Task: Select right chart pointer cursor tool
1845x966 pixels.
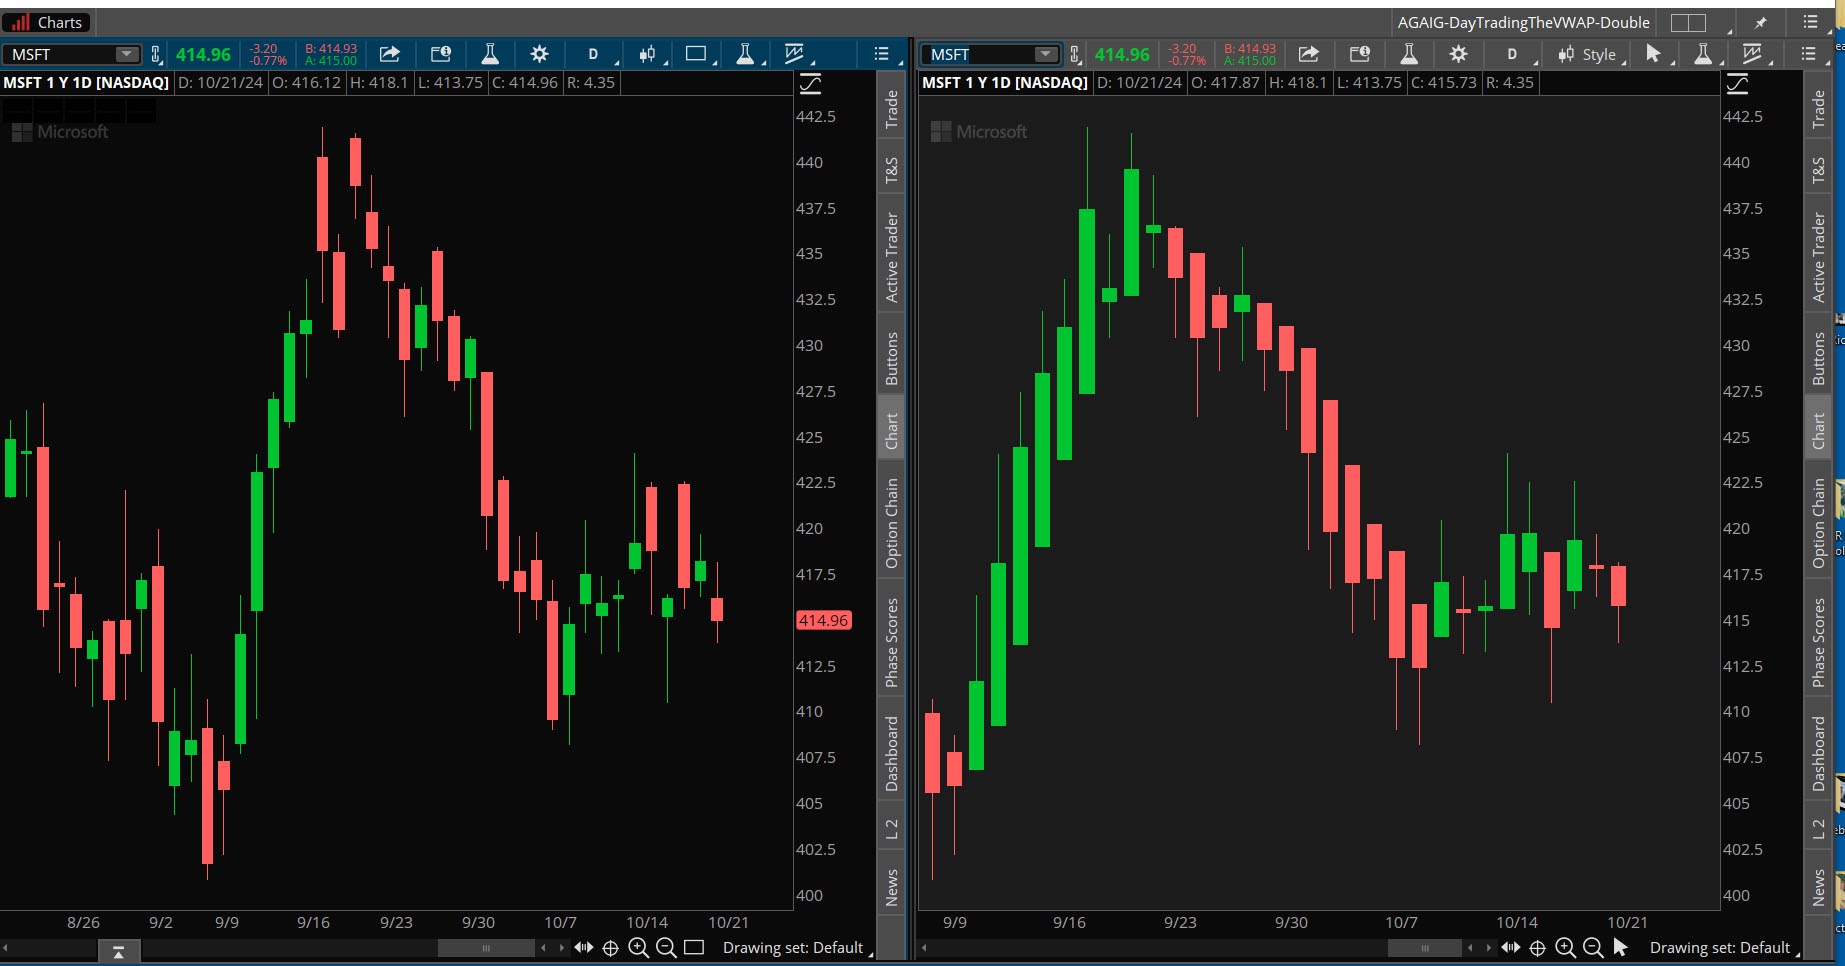Action: [1655, 54]
